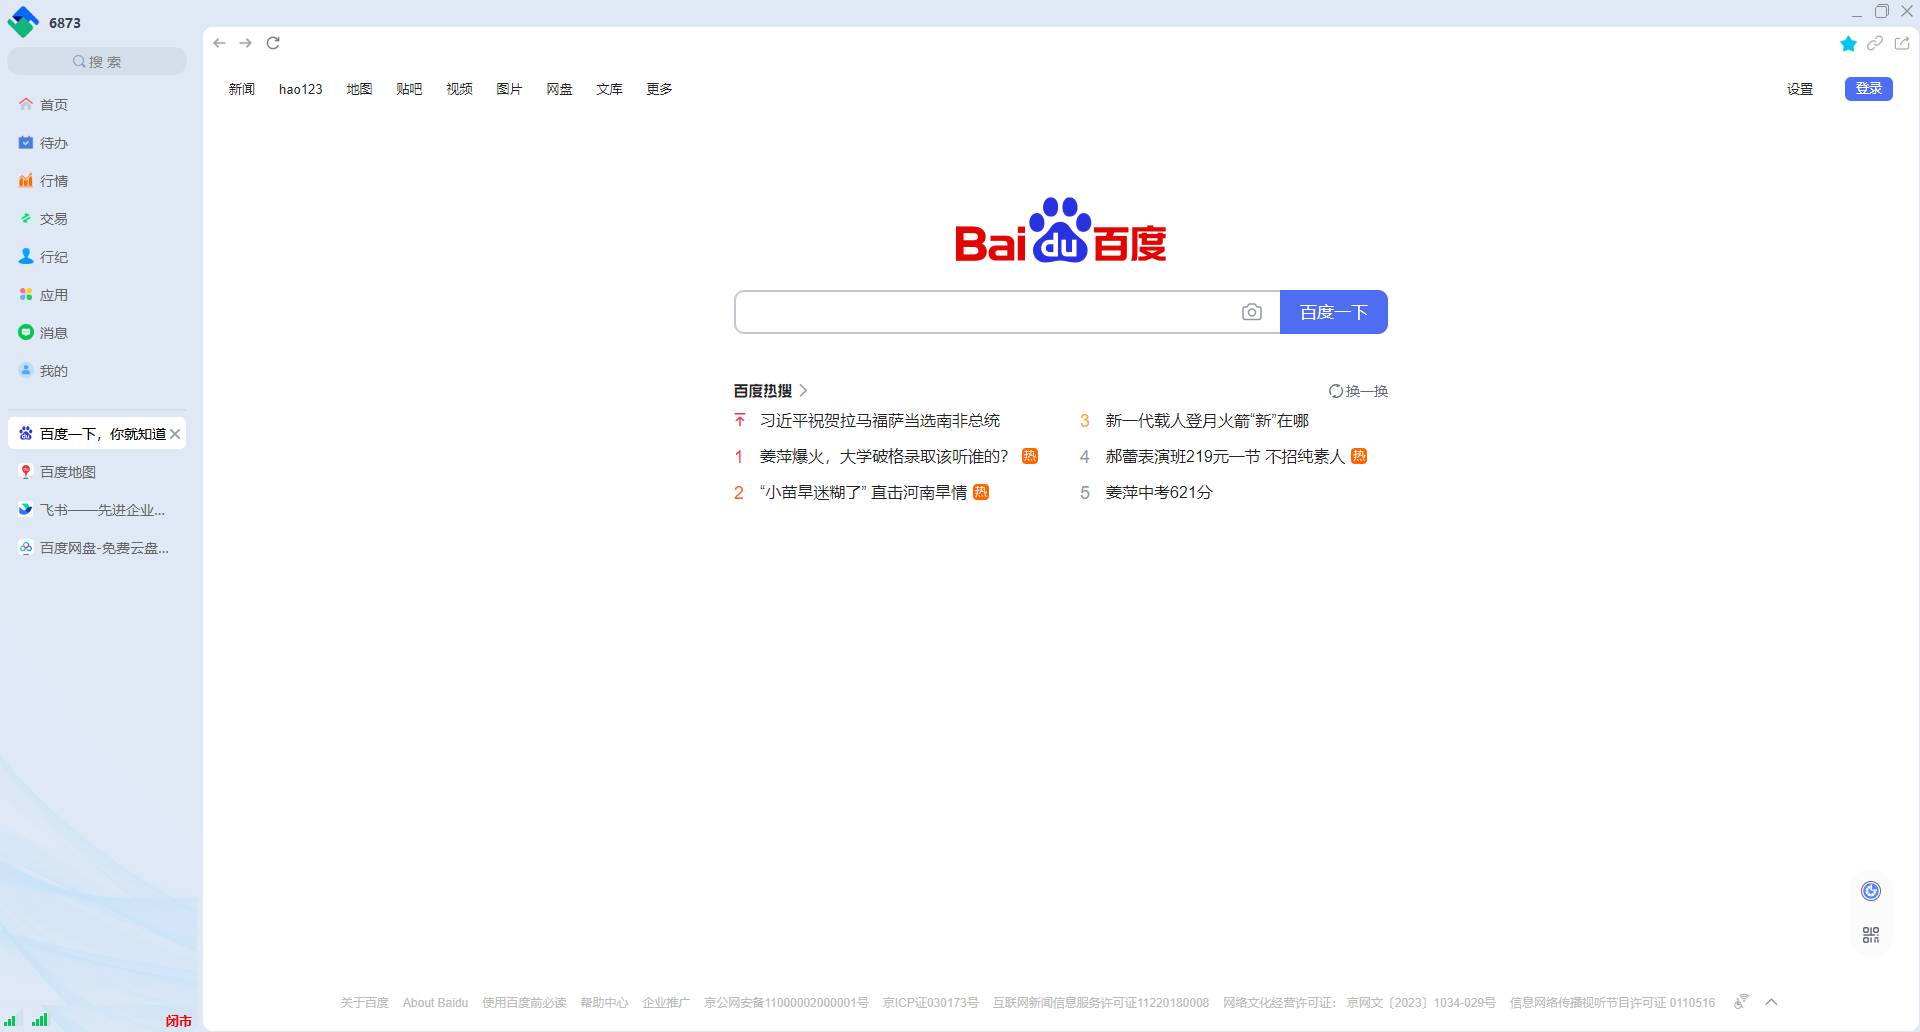Click the 百度一下 search button
This screenshot has width=1920, height=1032.
tap(1334, 312)
